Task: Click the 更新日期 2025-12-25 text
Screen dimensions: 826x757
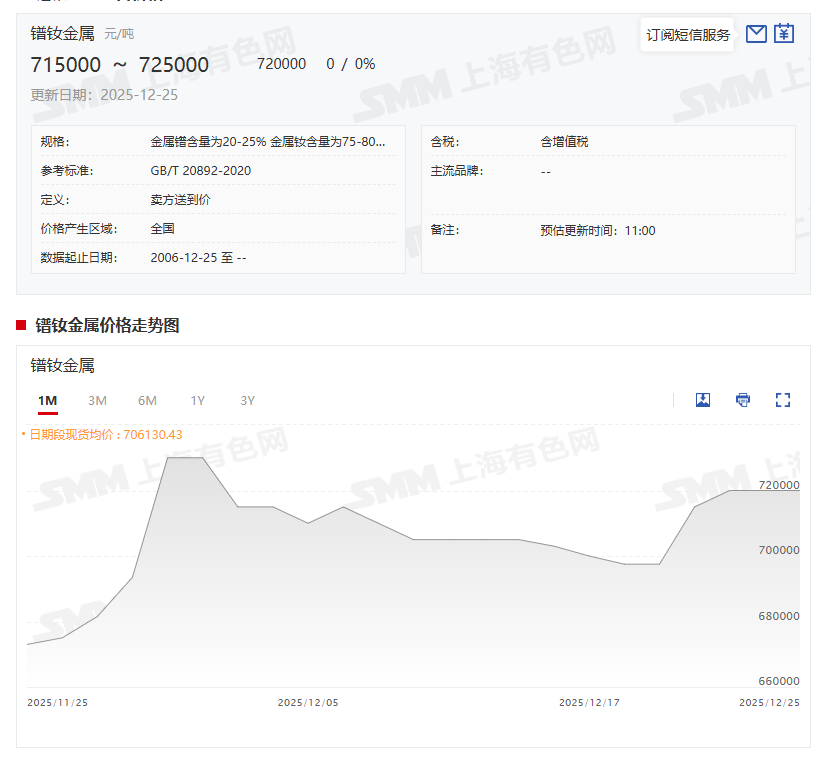Action: (104, 95)
